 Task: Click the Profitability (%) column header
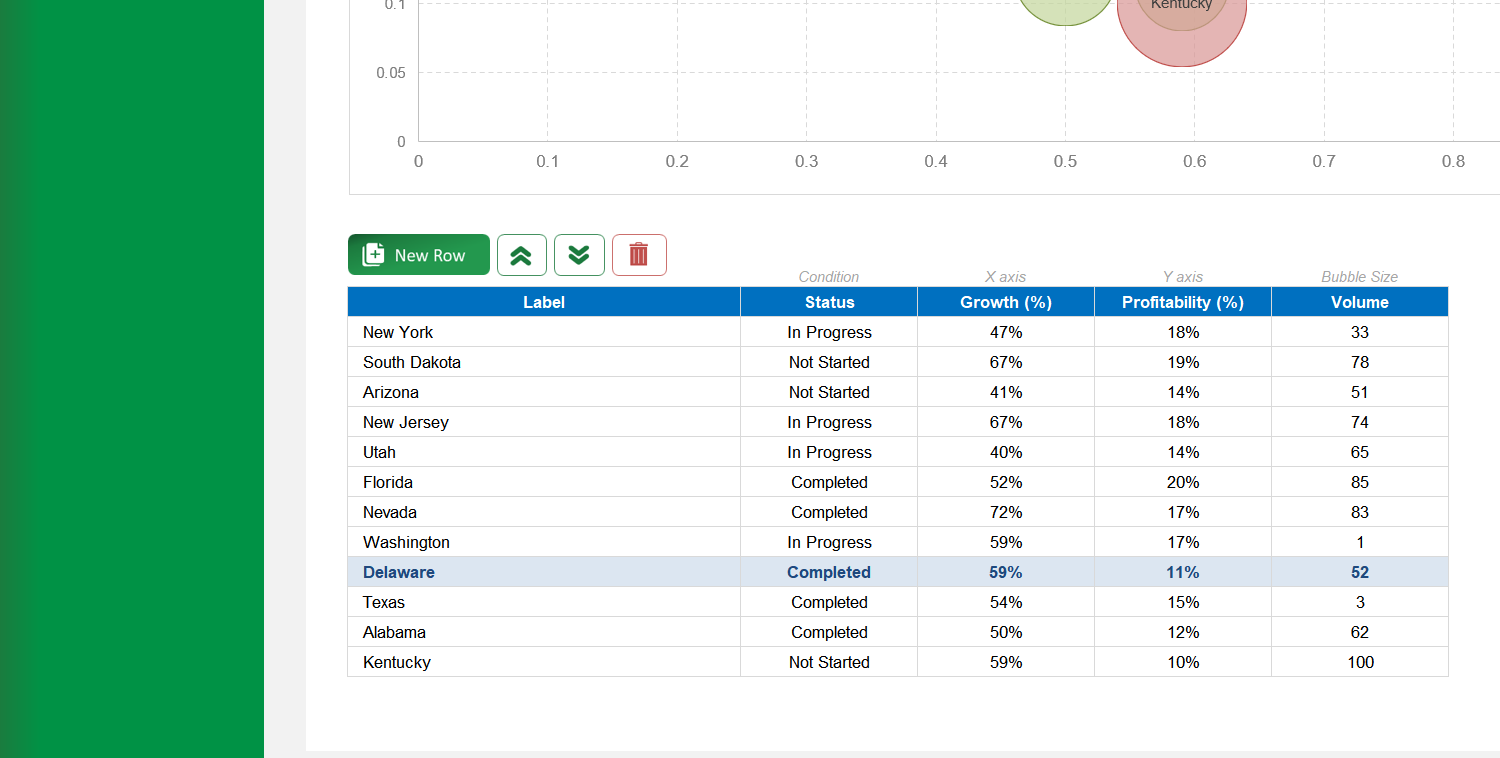pos(1182,301)
